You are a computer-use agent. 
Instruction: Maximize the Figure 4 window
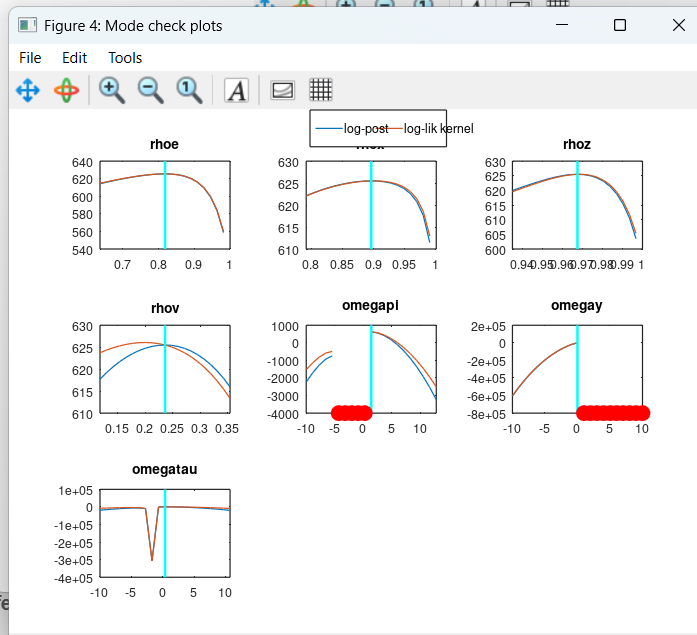(x=620, y=25)
